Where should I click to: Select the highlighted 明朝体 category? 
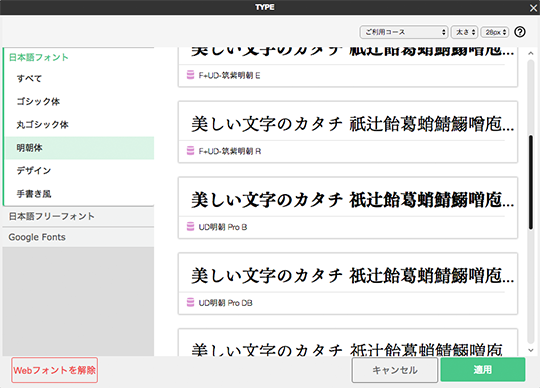[80, 148]
